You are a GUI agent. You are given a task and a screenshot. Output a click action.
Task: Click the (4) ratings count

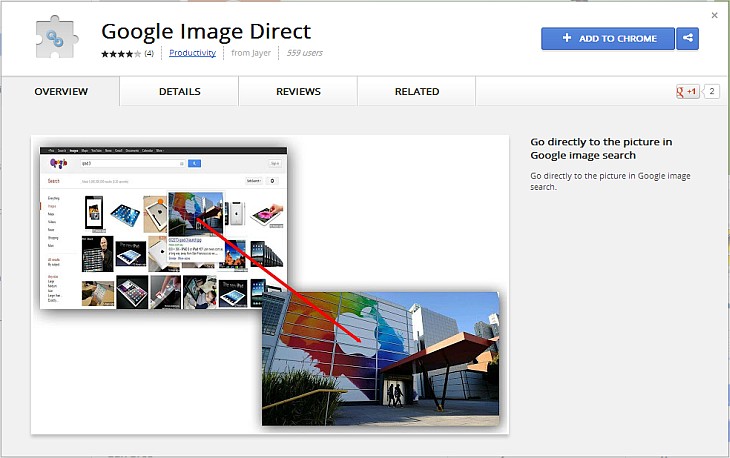click(149, 53)
